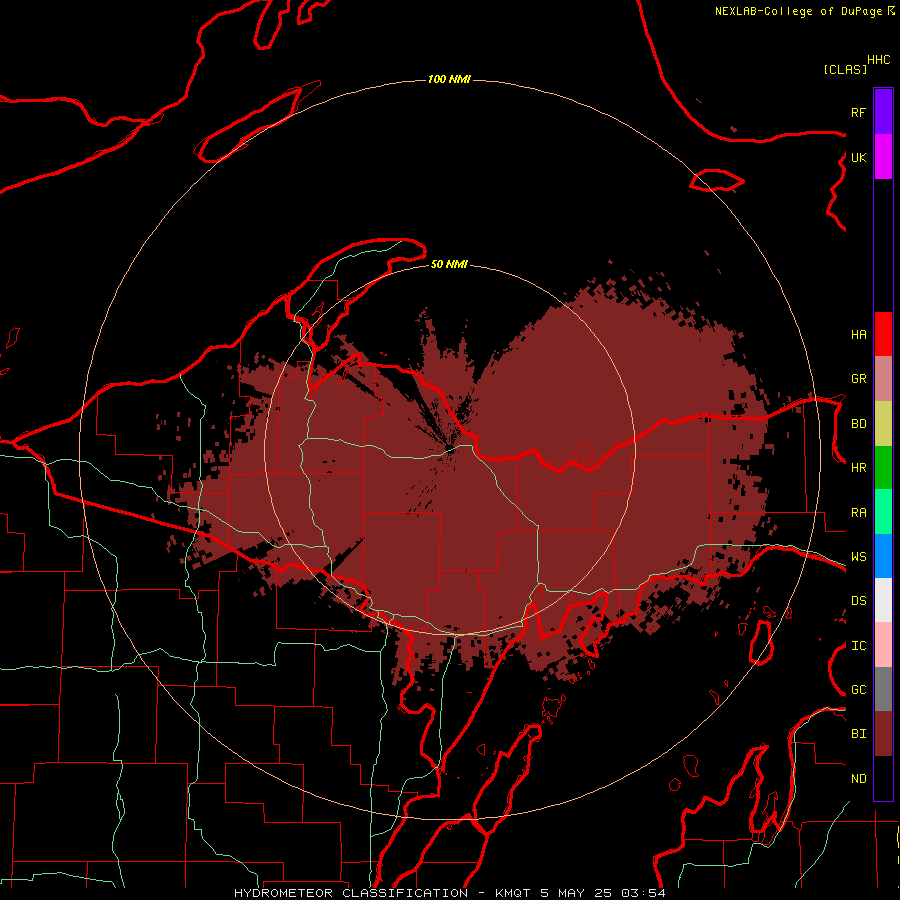
Task: Click the 100 NMI range ring label
Action: point(449,79)
